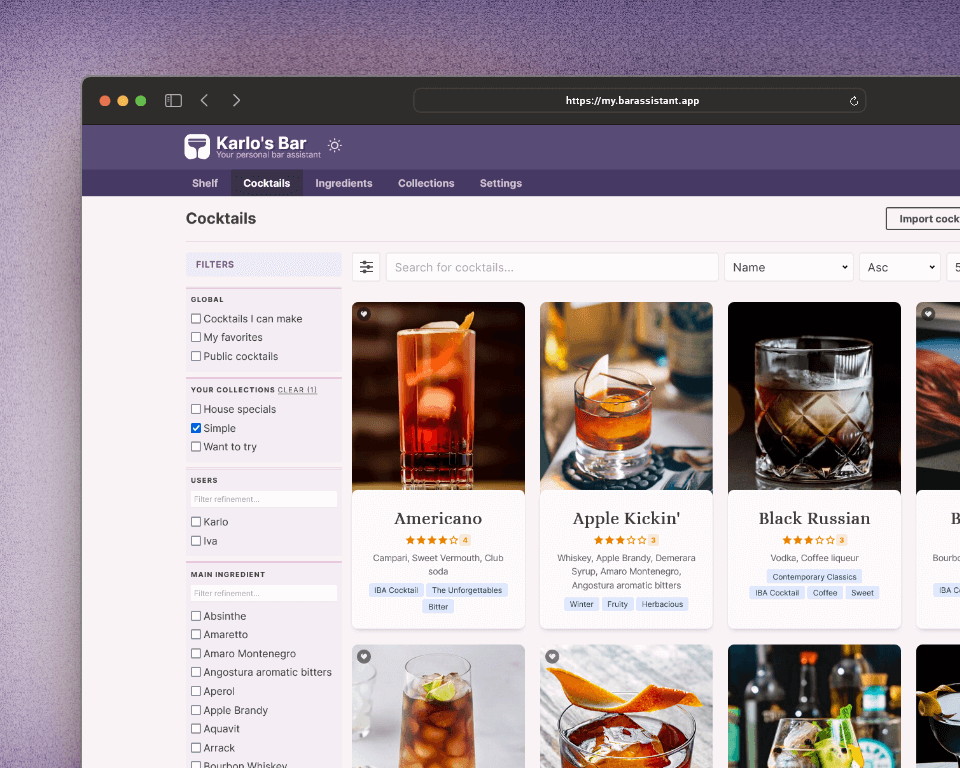Switch theme with the sun icon
960x768 pixels.
(334, 146)
